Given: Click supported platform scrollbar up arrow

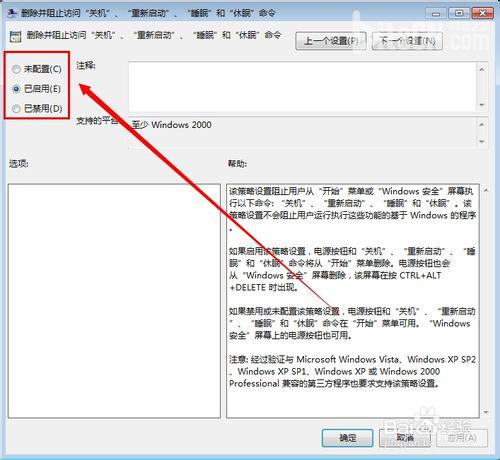Looking at the screenshot, I should [x=482, y=124].
